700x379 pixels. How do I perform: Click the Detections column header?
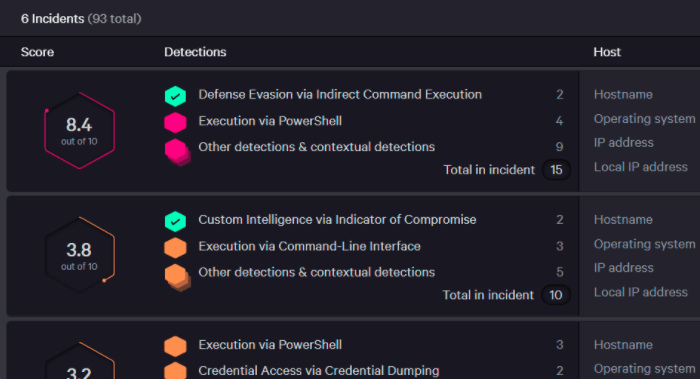tap(195, 52)
